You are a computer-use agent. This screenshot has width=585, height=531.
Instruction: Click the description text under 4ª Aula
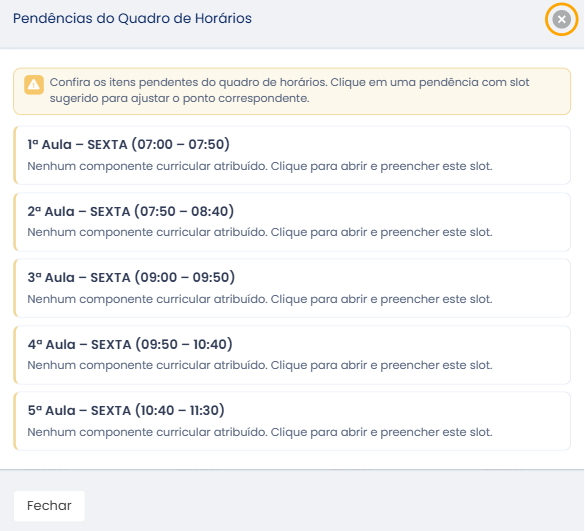260,365
